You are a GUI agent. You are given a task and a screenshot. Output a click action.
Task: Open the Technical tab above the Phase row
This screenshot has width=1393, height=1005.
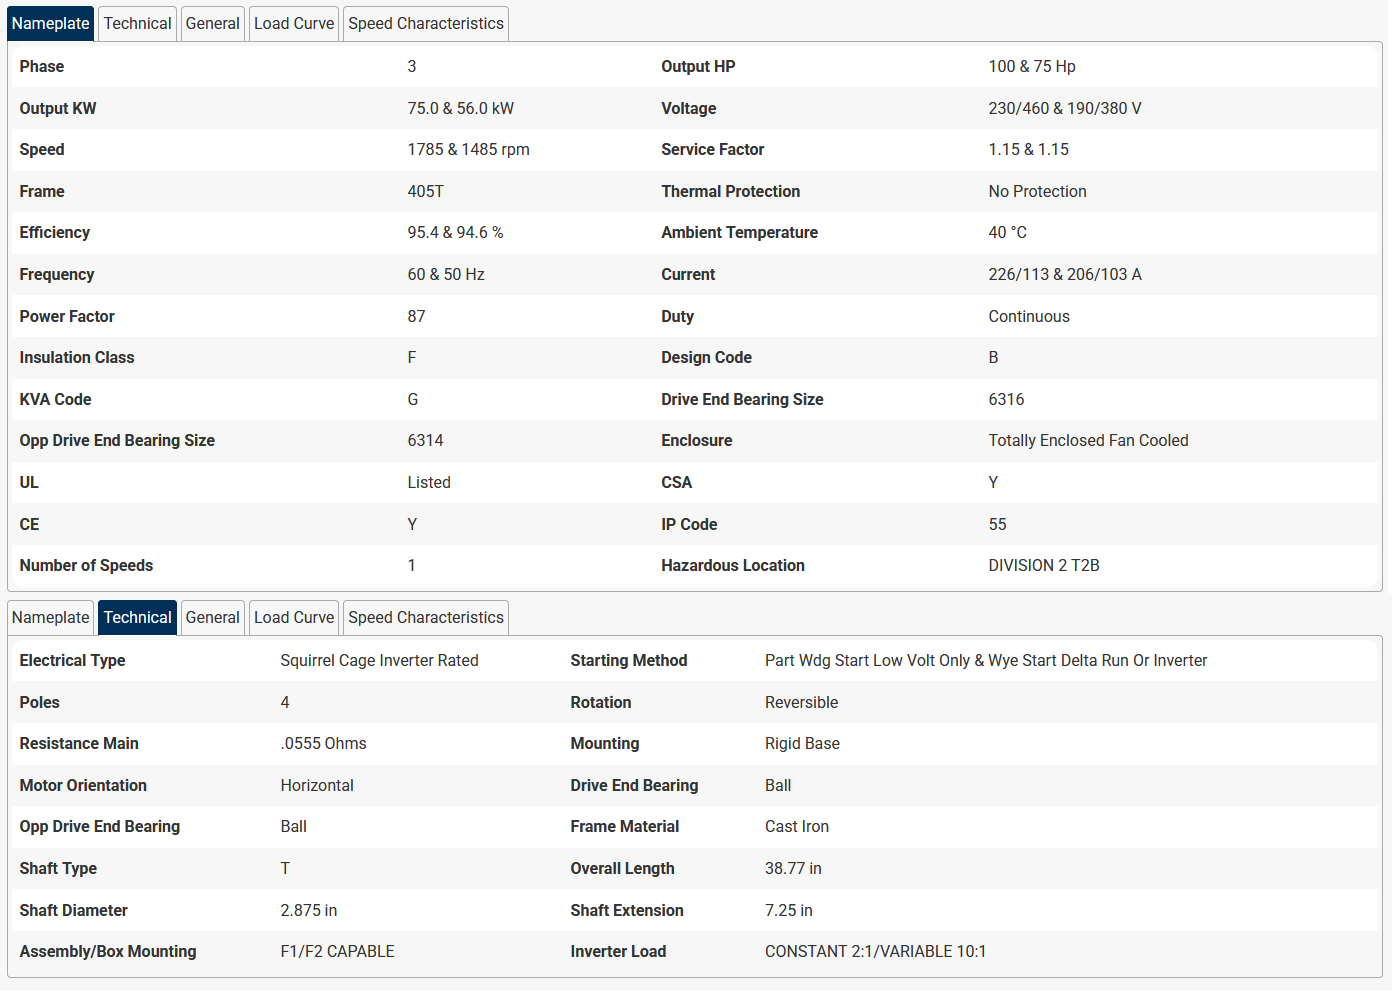(137, 23)
